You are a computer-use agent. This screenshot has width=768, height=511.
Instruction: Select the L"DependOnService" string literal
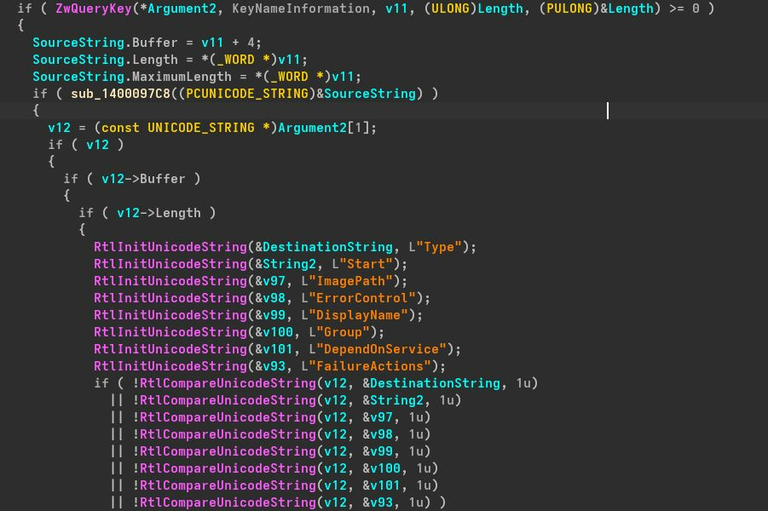coord(378,349)
